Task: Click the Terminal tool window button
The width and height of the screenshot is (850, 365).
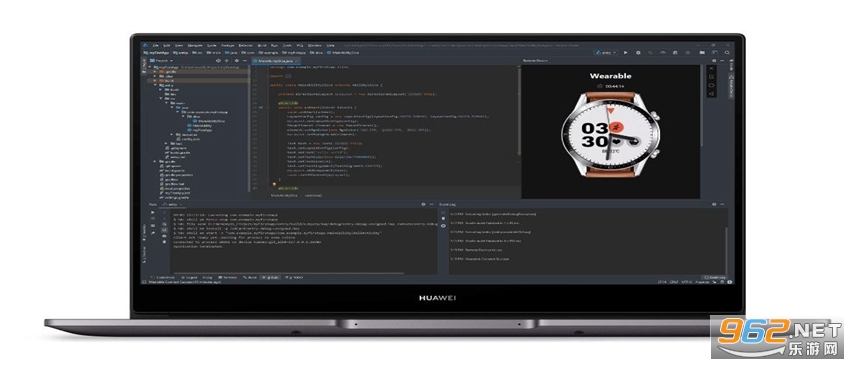Action: [x=228, y=277]
